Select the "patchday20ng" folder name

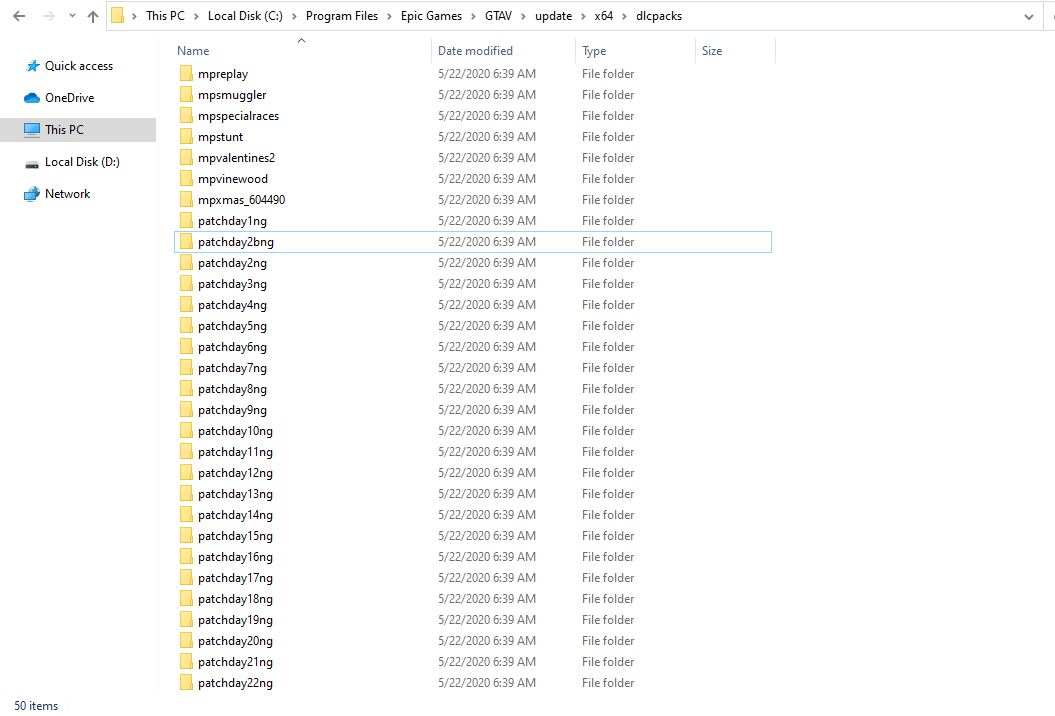click(x=235, y=641)
